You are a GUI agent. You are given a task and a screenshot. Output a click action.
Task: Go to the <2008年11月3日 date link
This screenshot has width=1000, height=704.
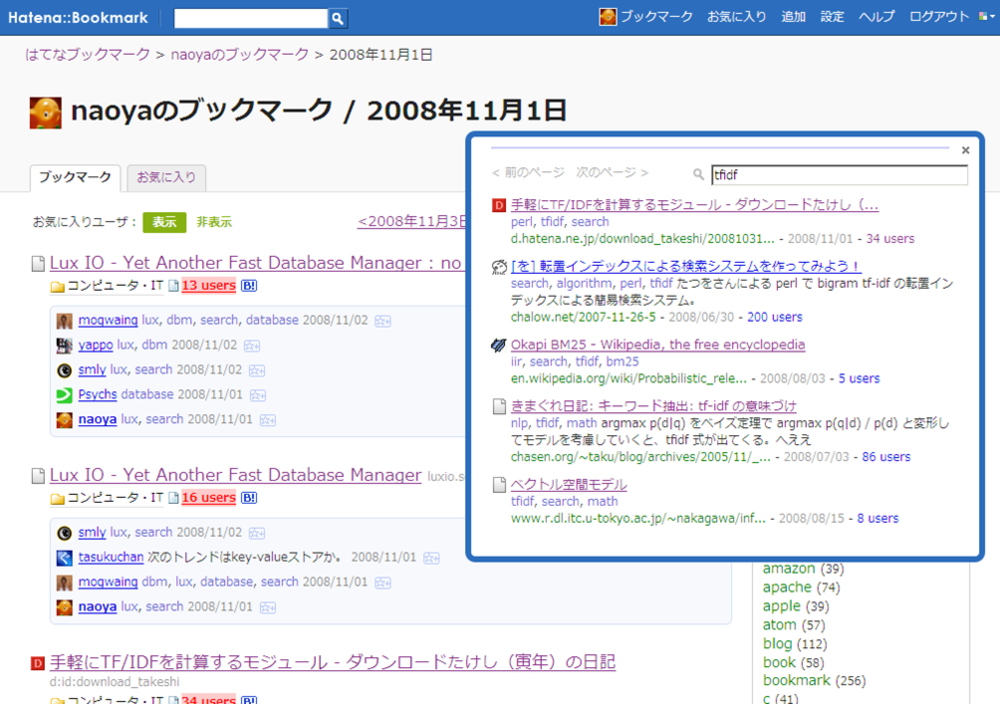pyautogui.click(x=412, y=221)
